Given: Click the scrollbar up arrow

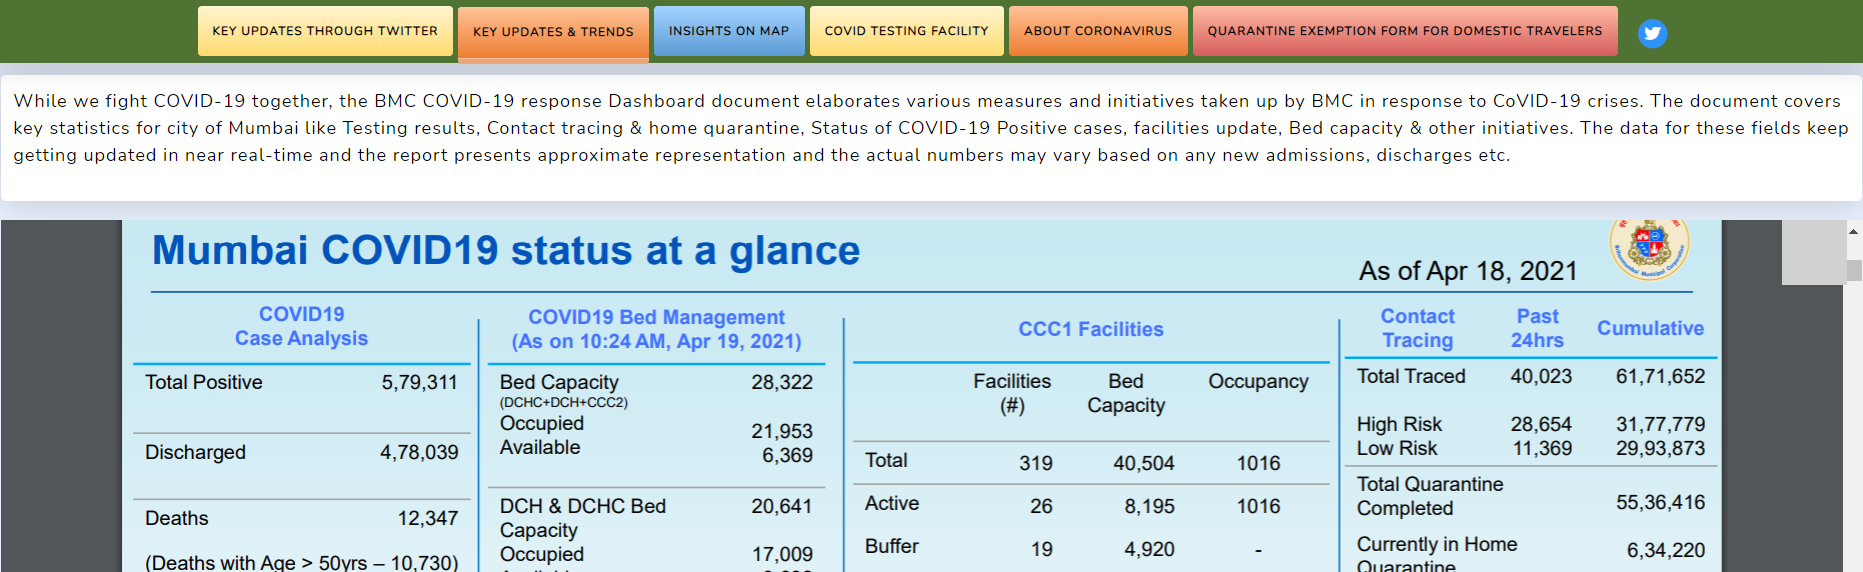Looking at the screenshot, I should click(x=1854, y=231).
